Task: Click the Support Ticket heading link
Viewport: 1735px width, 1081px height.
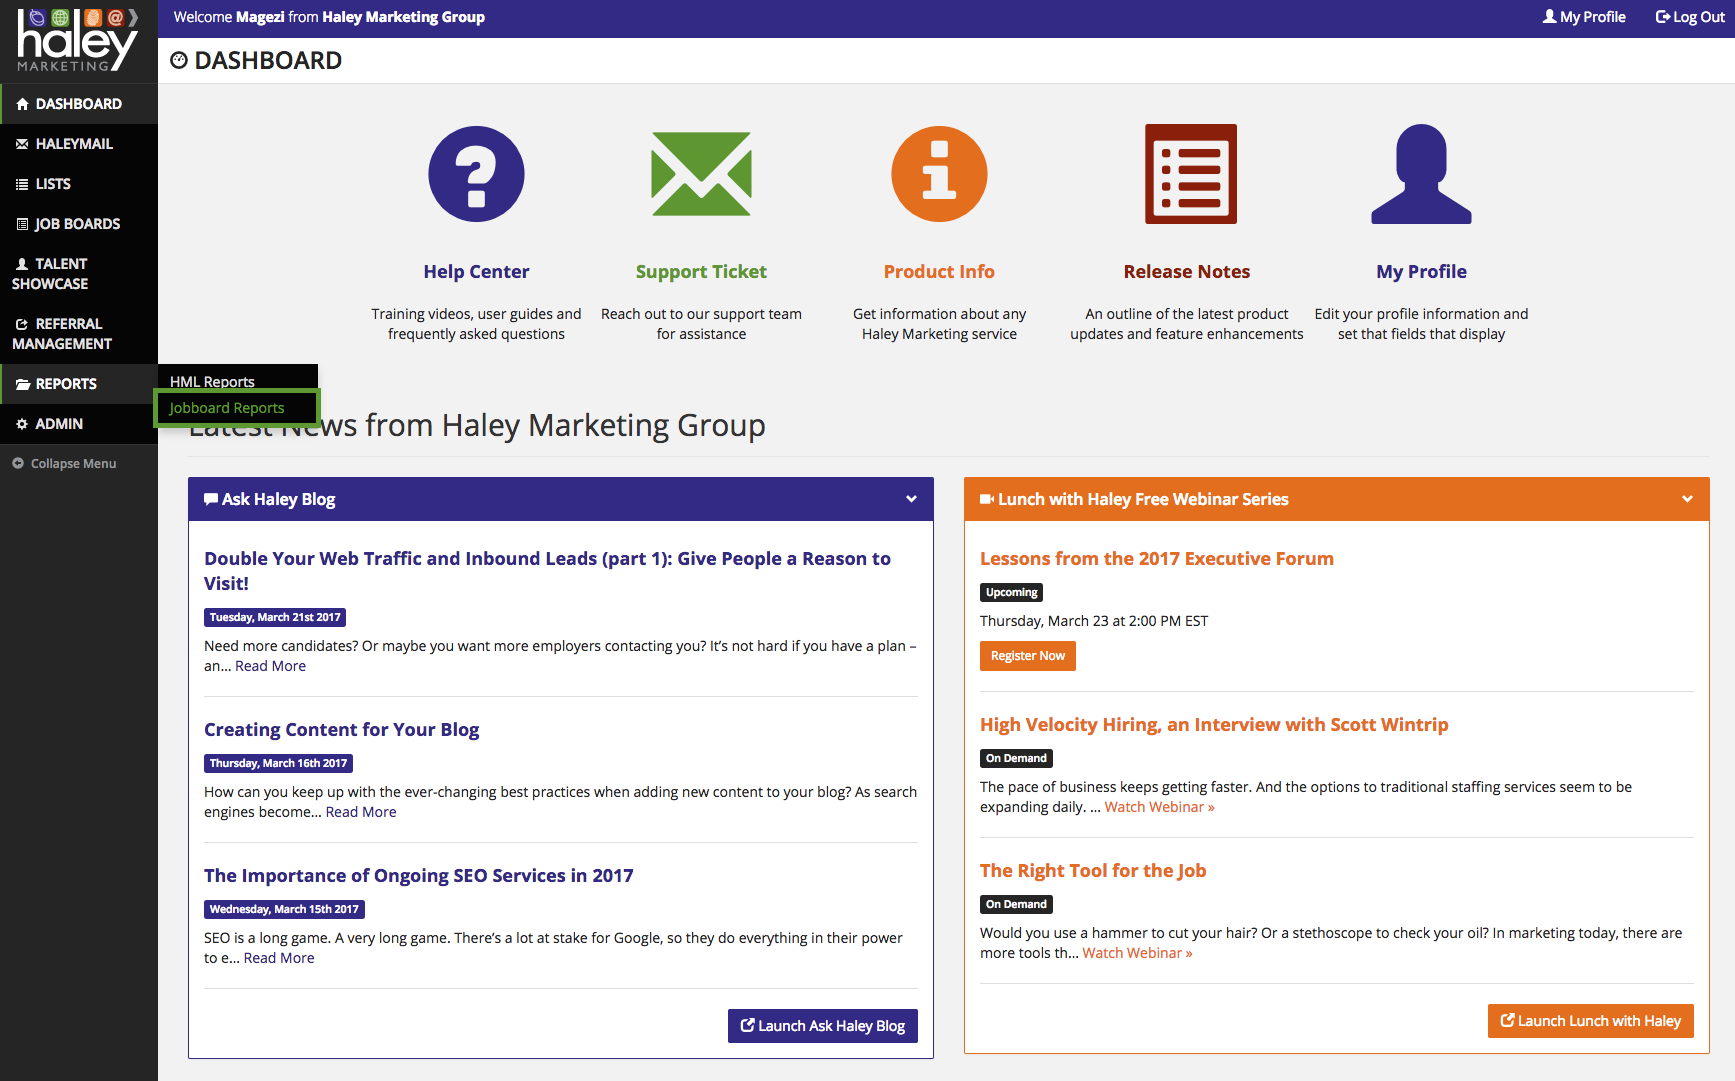Action: (x=701, y=272)
